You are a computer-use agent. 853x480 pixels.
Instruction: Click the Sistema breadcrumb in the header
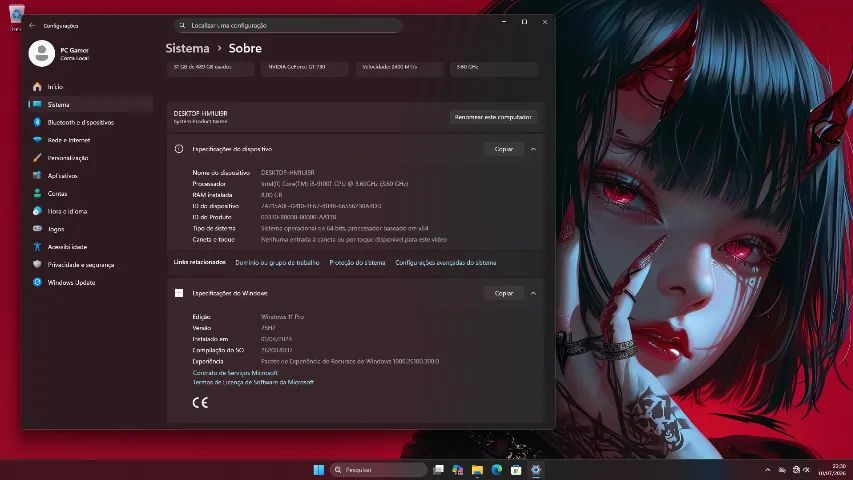(x=187, y=48)
